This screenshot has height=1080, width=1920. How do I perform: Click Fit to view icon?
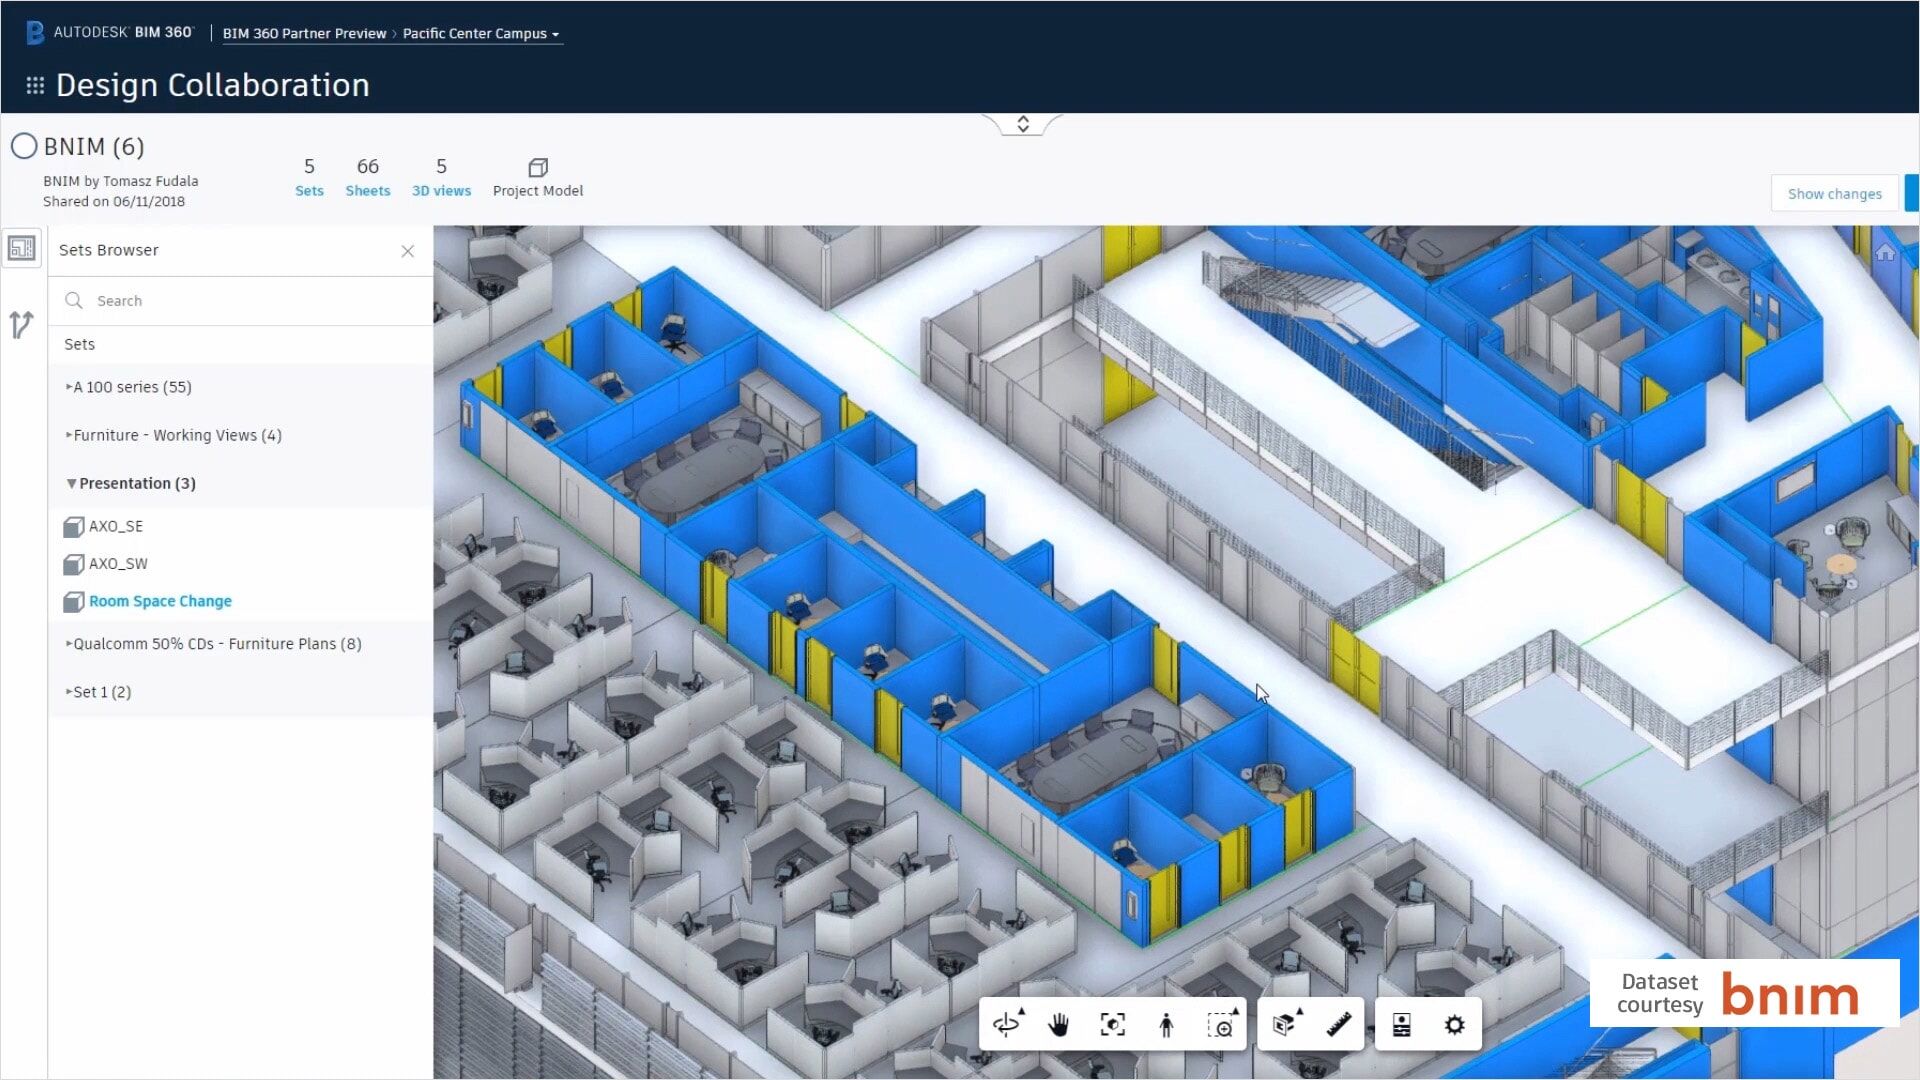[x=1113, y=1024]
